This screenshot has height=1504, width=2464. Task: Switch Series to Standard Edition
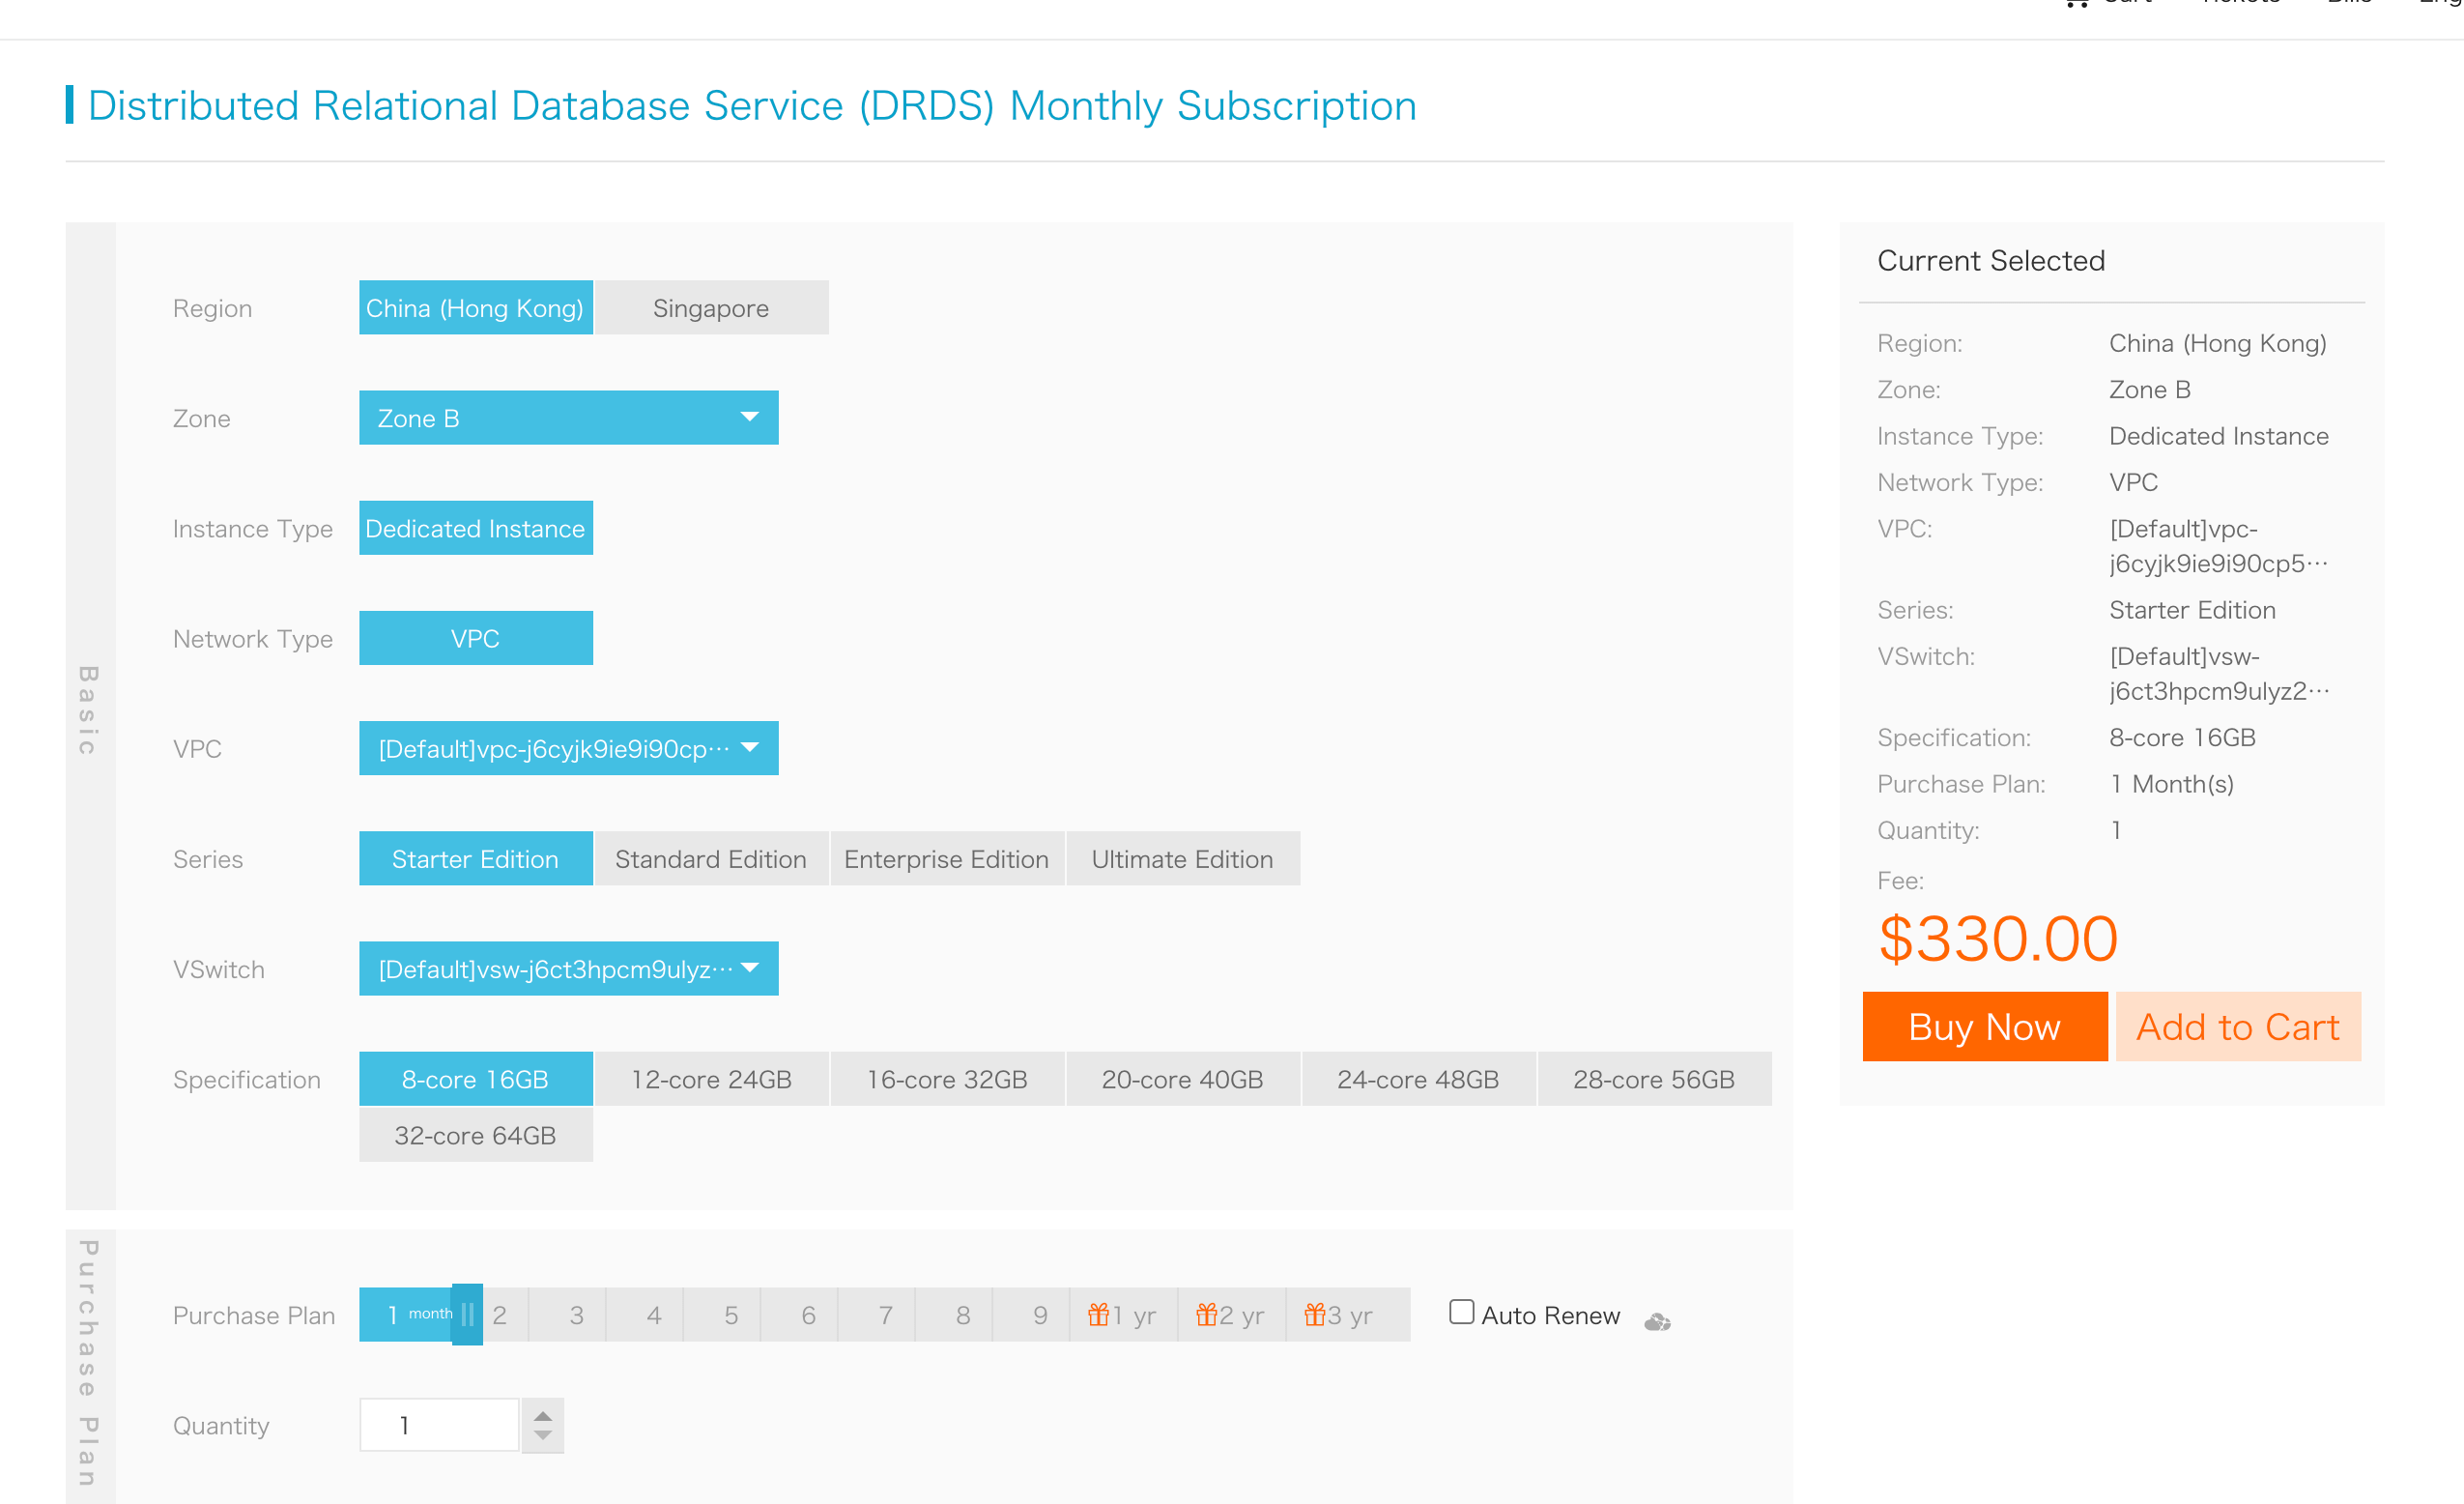tap(710, 858)
